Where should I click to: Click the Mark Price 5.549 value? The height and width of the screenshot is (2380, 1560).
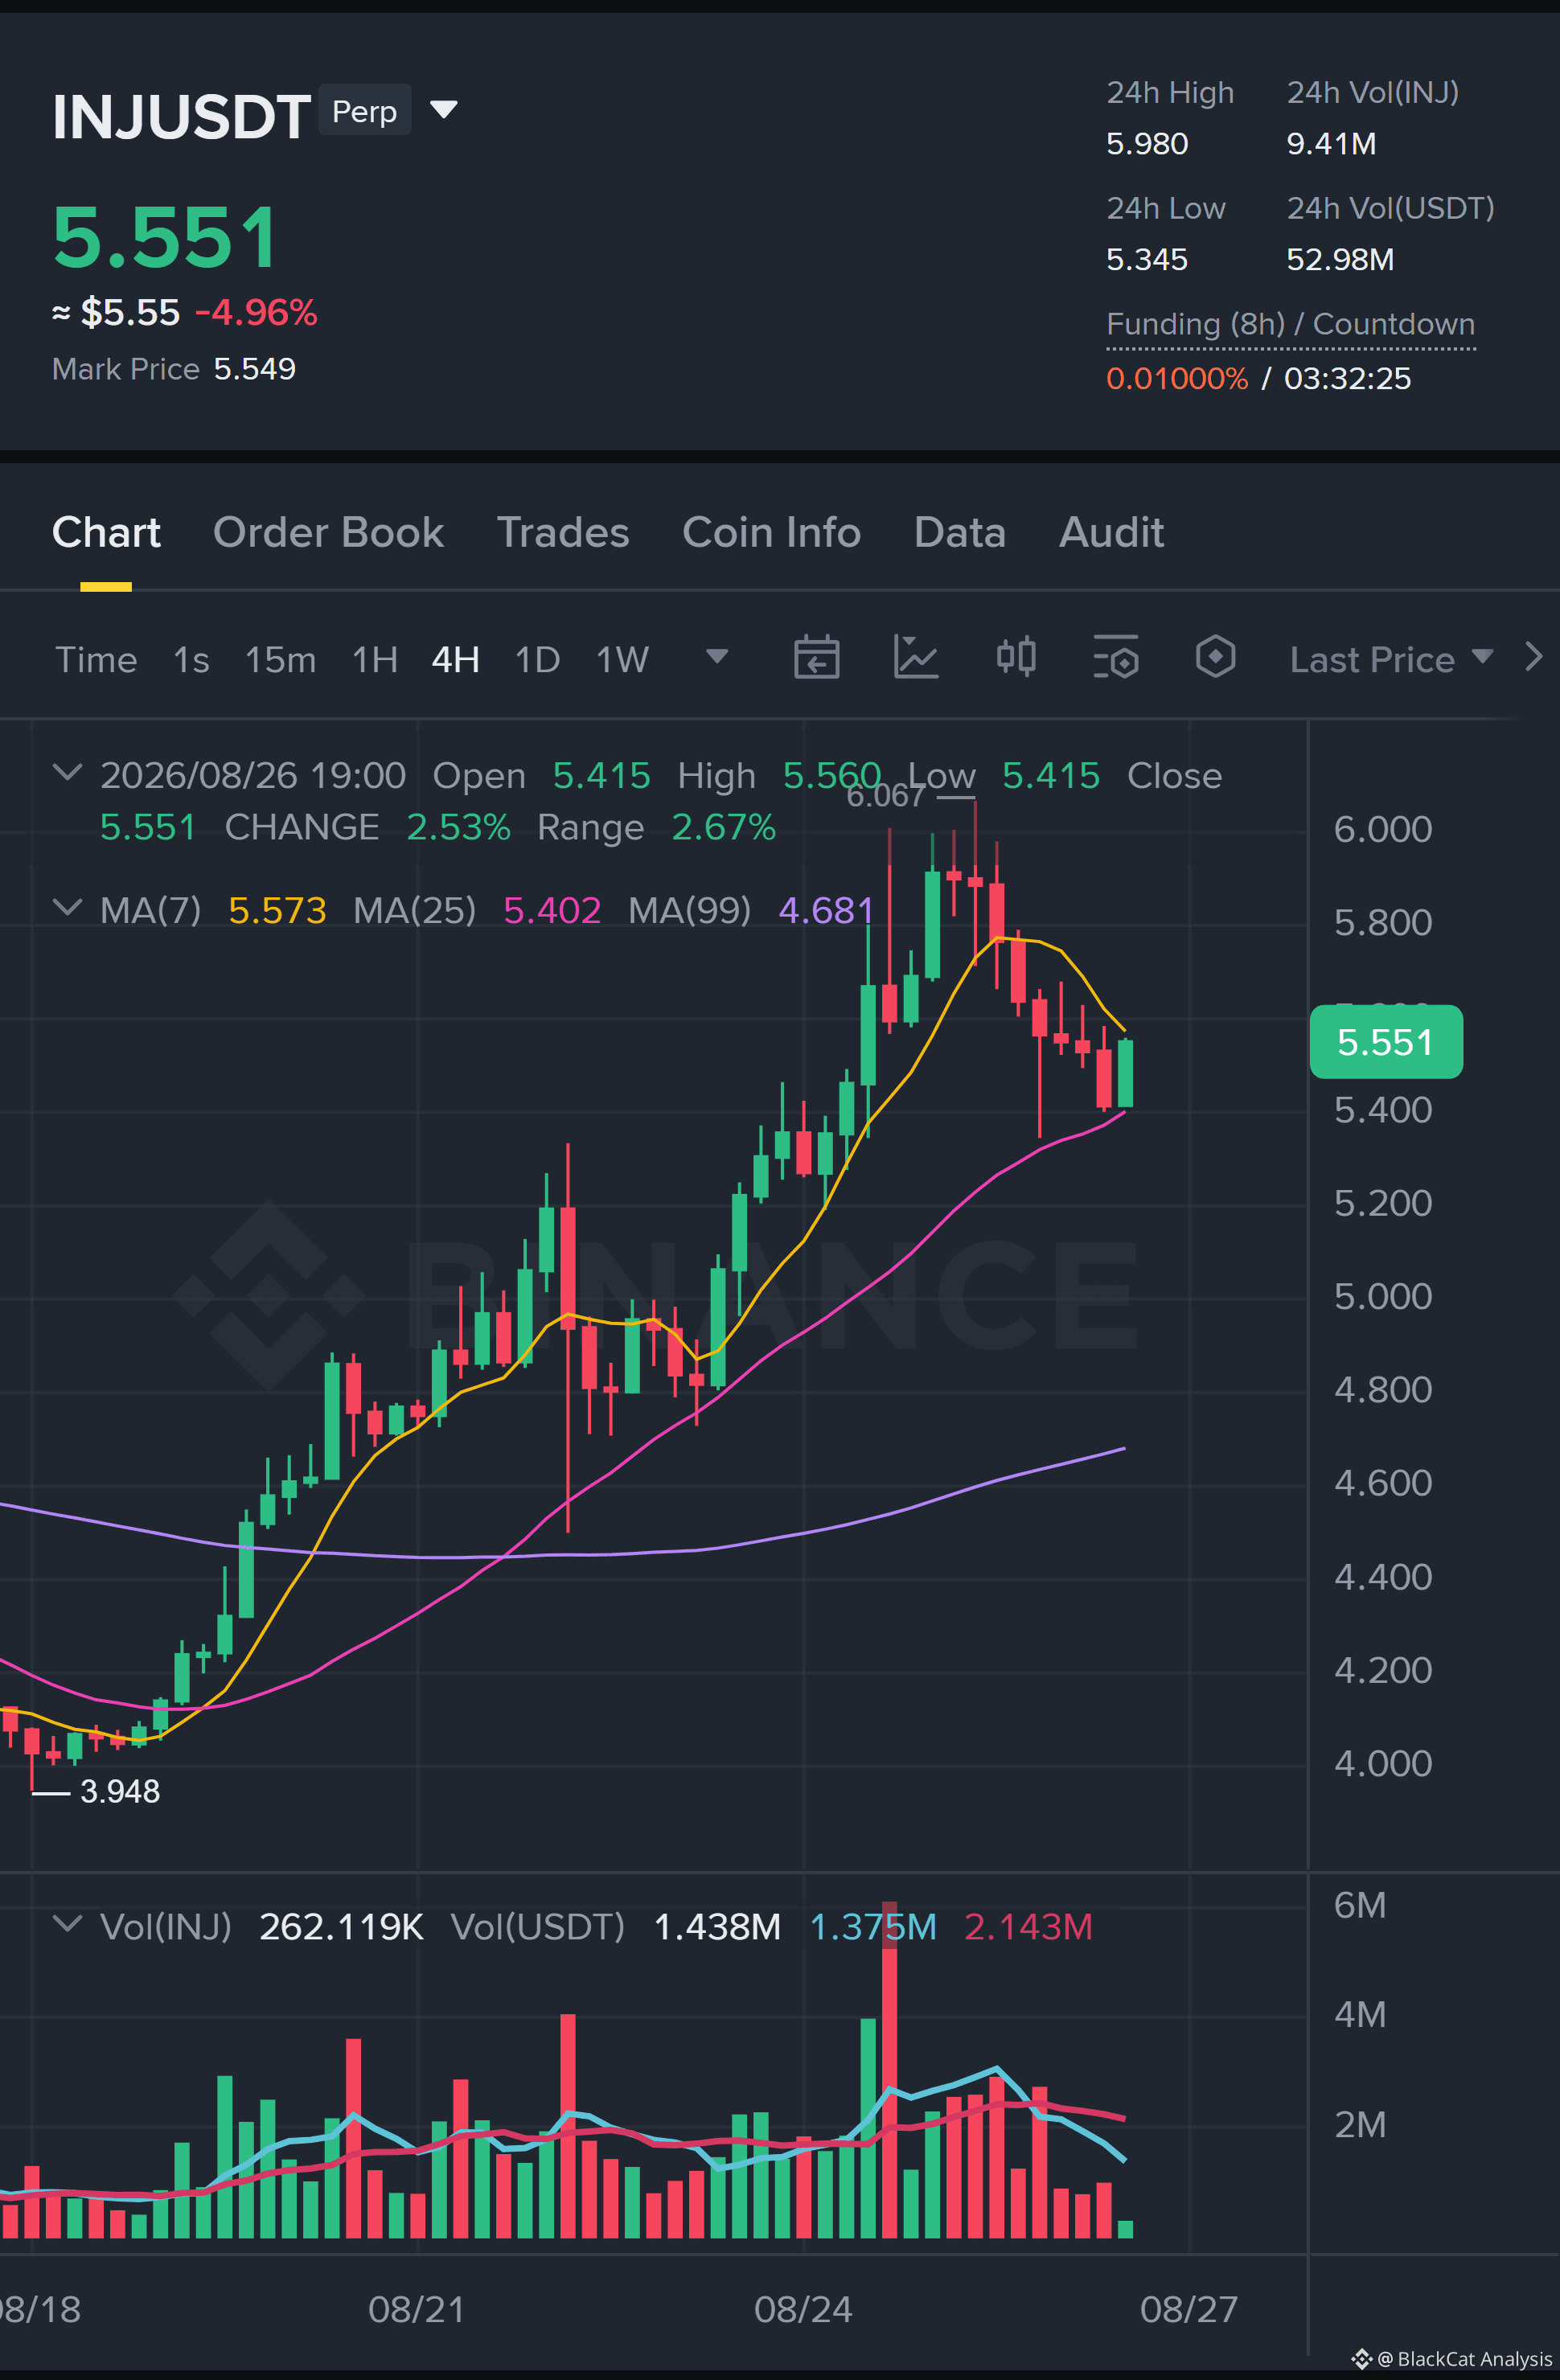[255, 369]
